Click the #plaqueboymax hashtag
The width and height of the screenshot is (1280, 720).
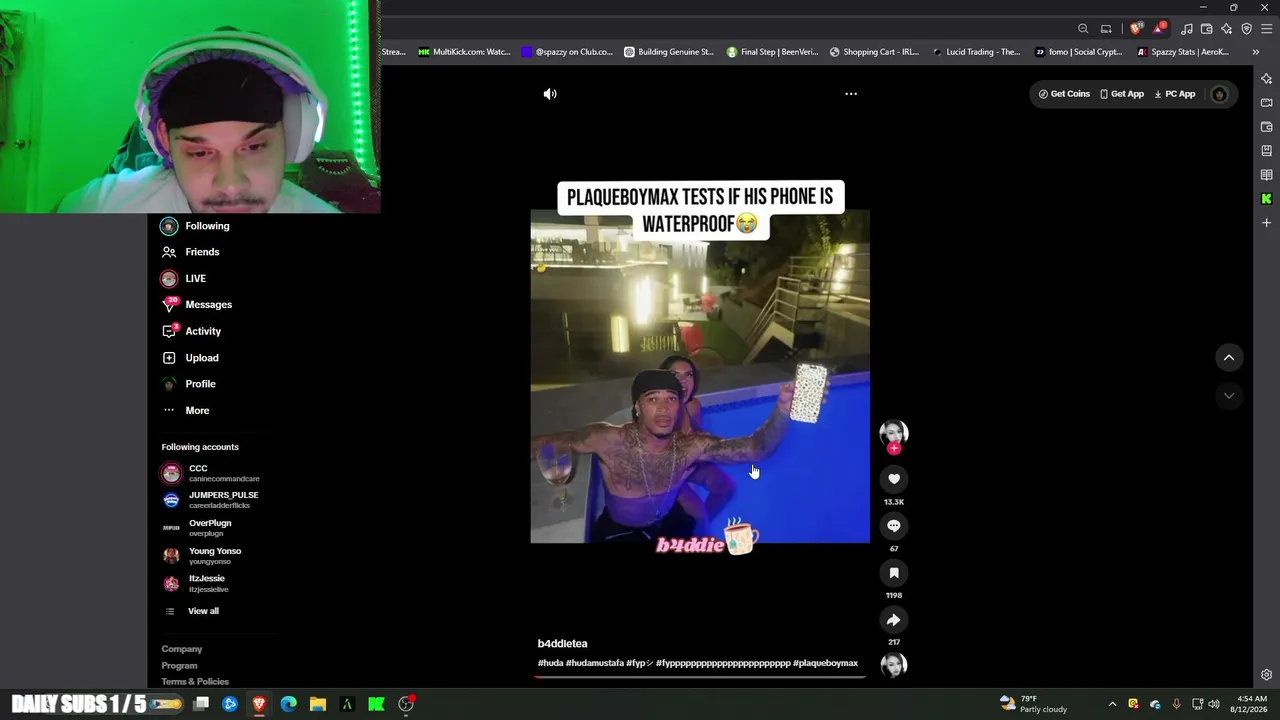[x=825, y=663]
